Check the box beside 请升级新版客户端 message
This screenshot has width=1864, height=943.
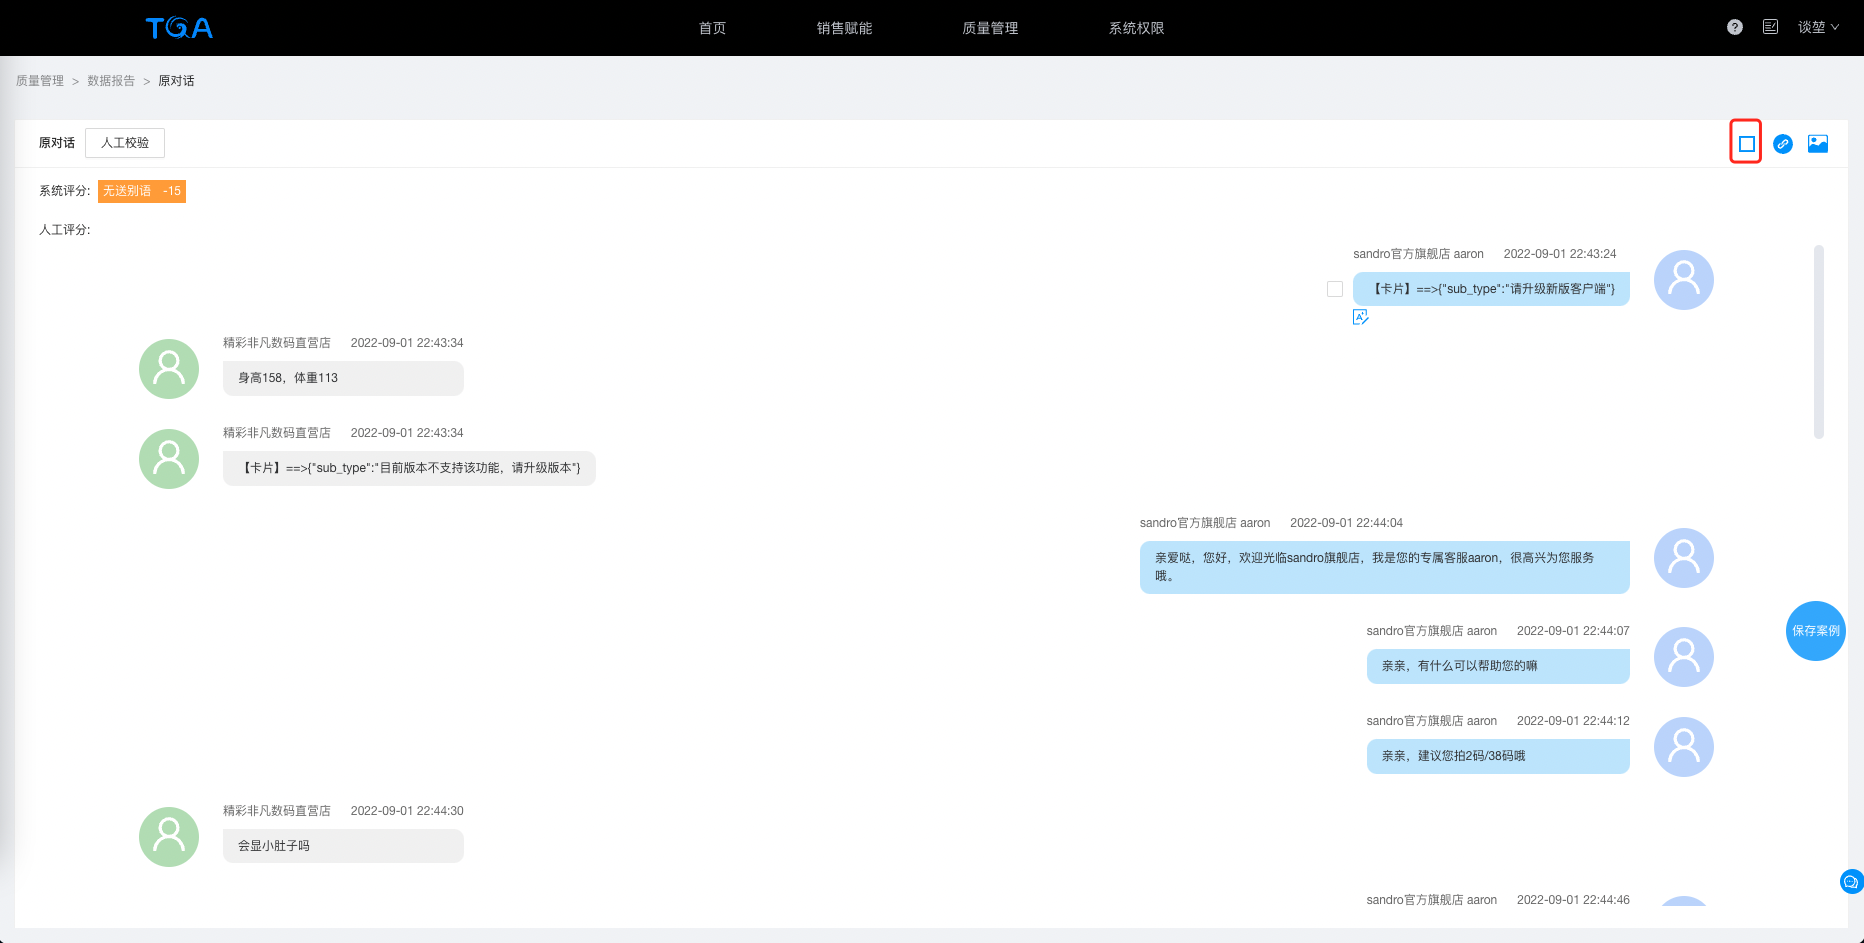[x=1335, y=289]
